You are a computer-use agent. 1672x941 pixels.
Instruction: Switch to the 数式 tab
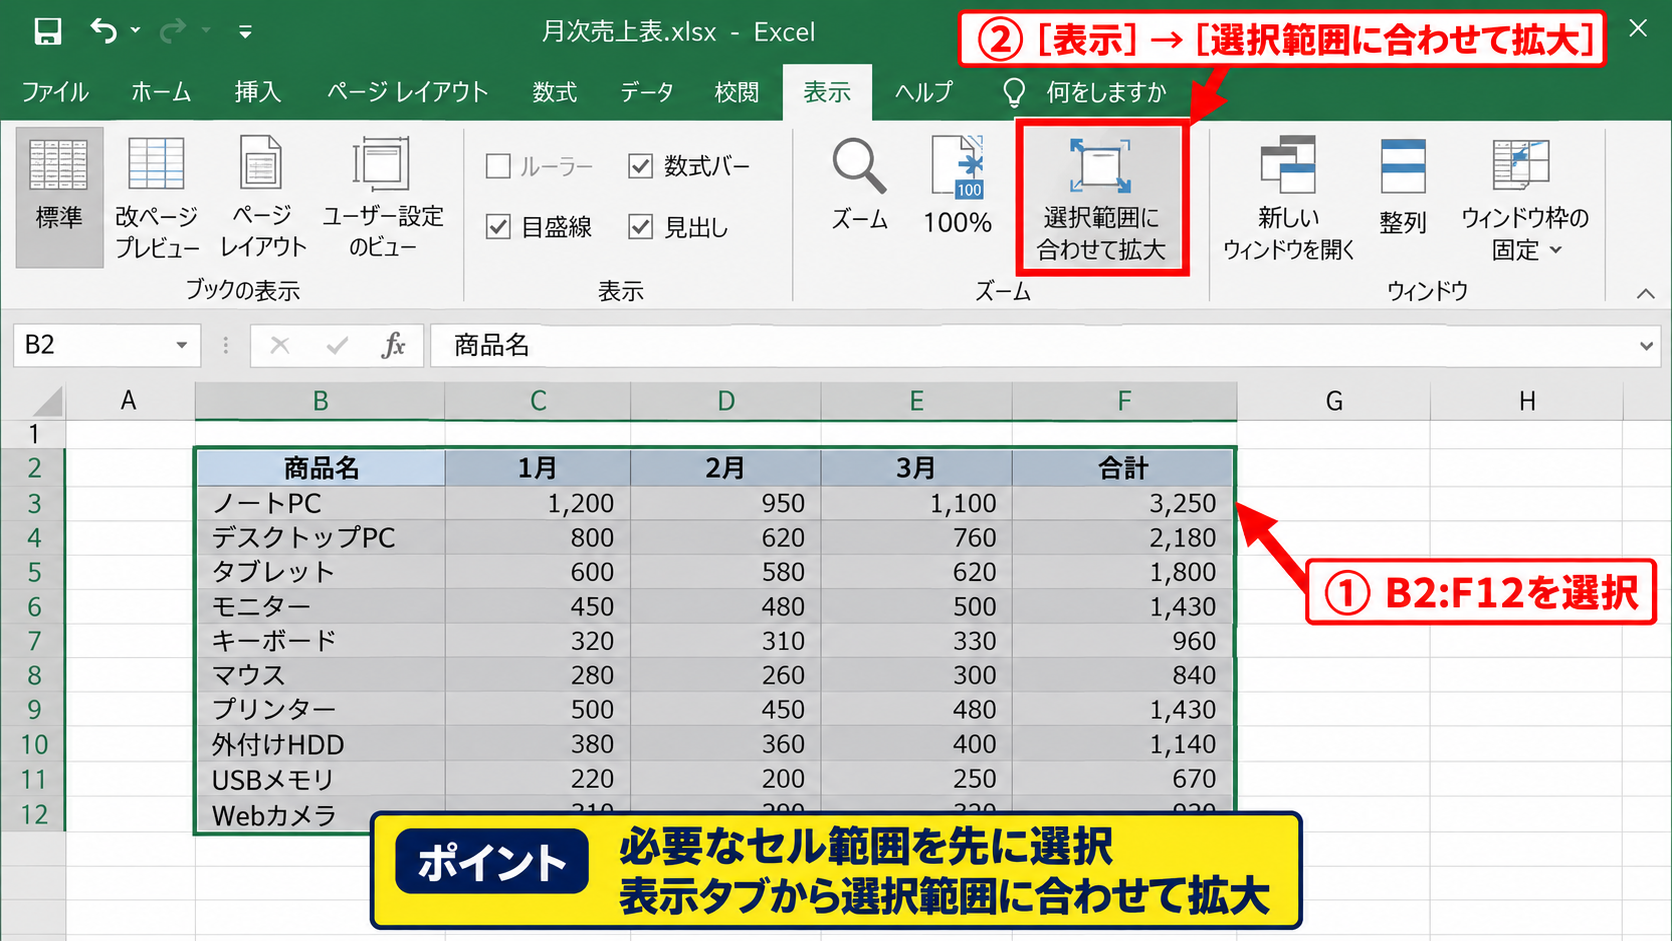(554, 92)
